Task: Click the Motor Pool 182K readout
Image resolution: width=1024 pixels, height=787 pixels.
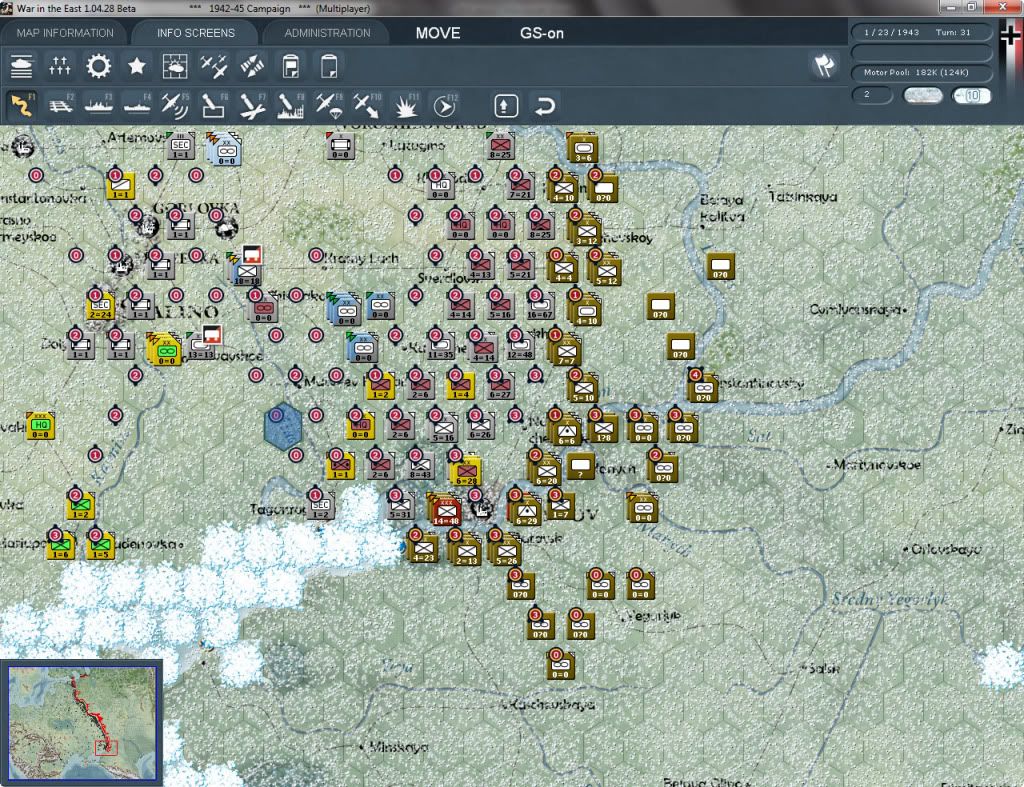Action: coord(921,72)
